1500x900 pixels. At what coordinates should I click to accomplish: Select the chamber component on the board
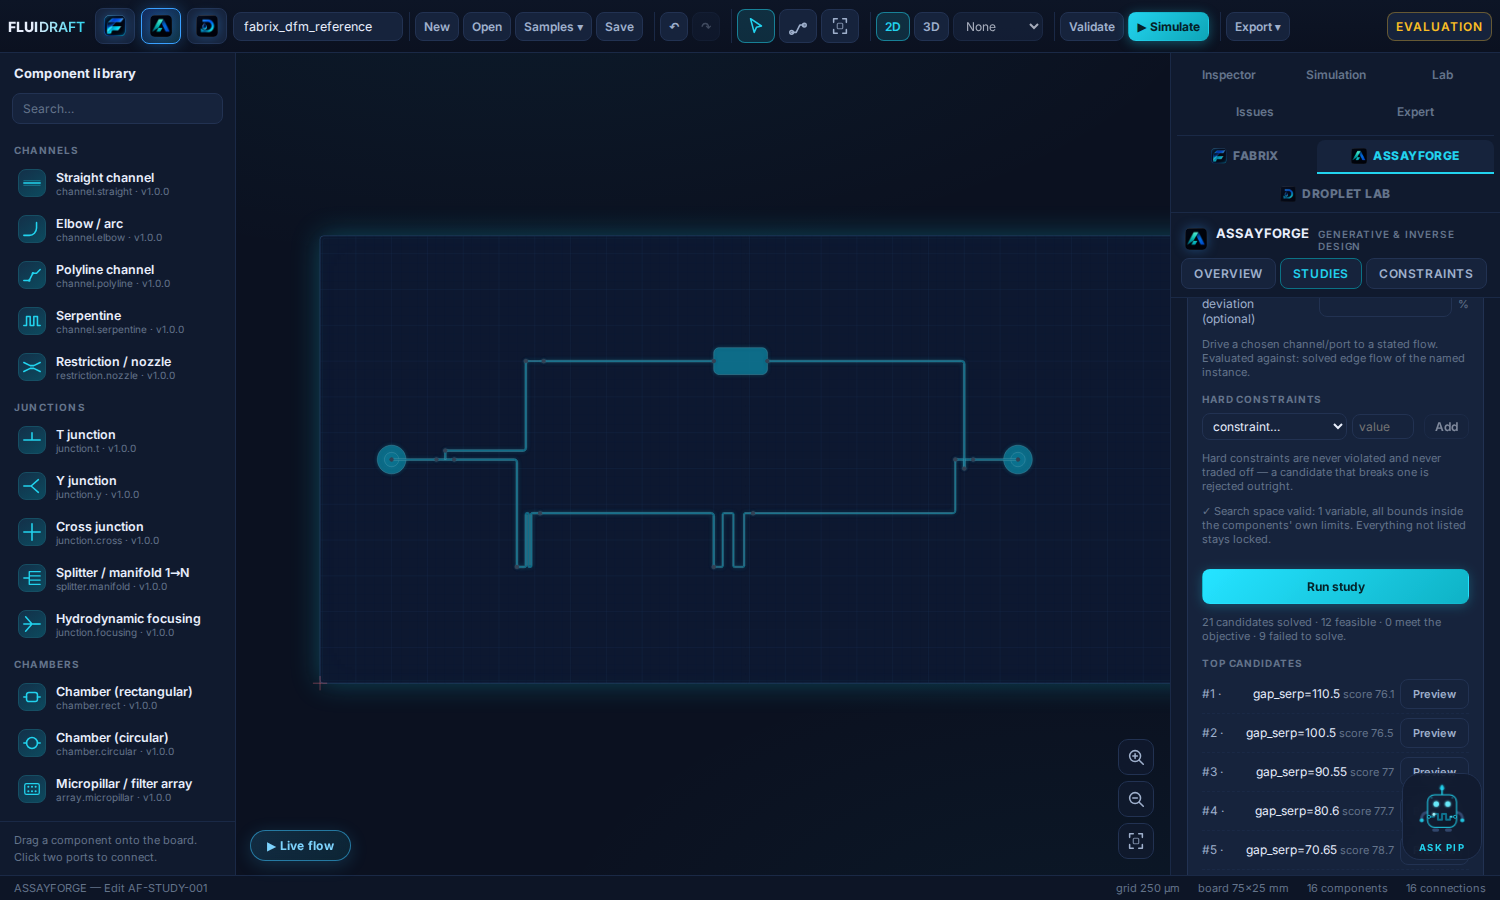(x=740, y=361)
